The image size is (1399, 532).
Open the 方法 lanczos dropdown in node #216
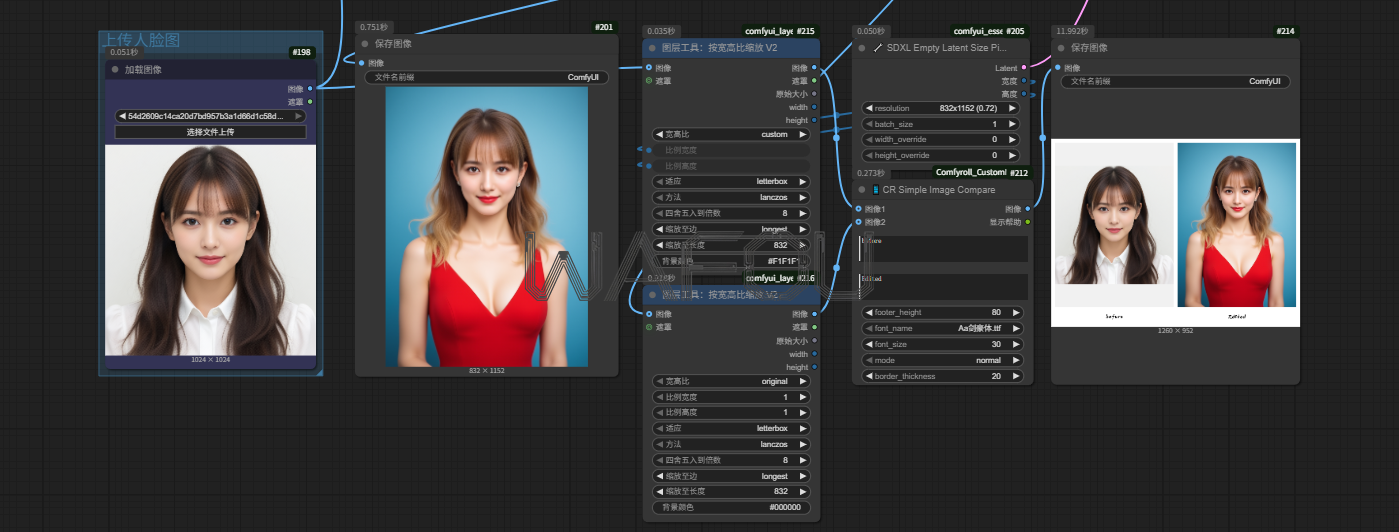[x=730, y=444]
